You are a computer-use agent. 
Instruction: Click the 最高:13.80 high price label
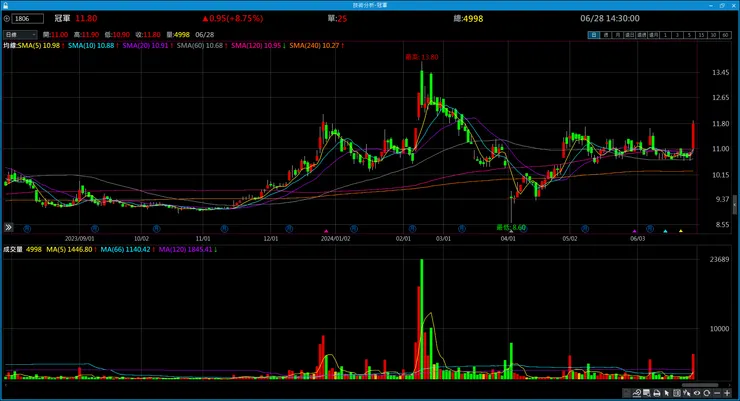tap(421, 57)
